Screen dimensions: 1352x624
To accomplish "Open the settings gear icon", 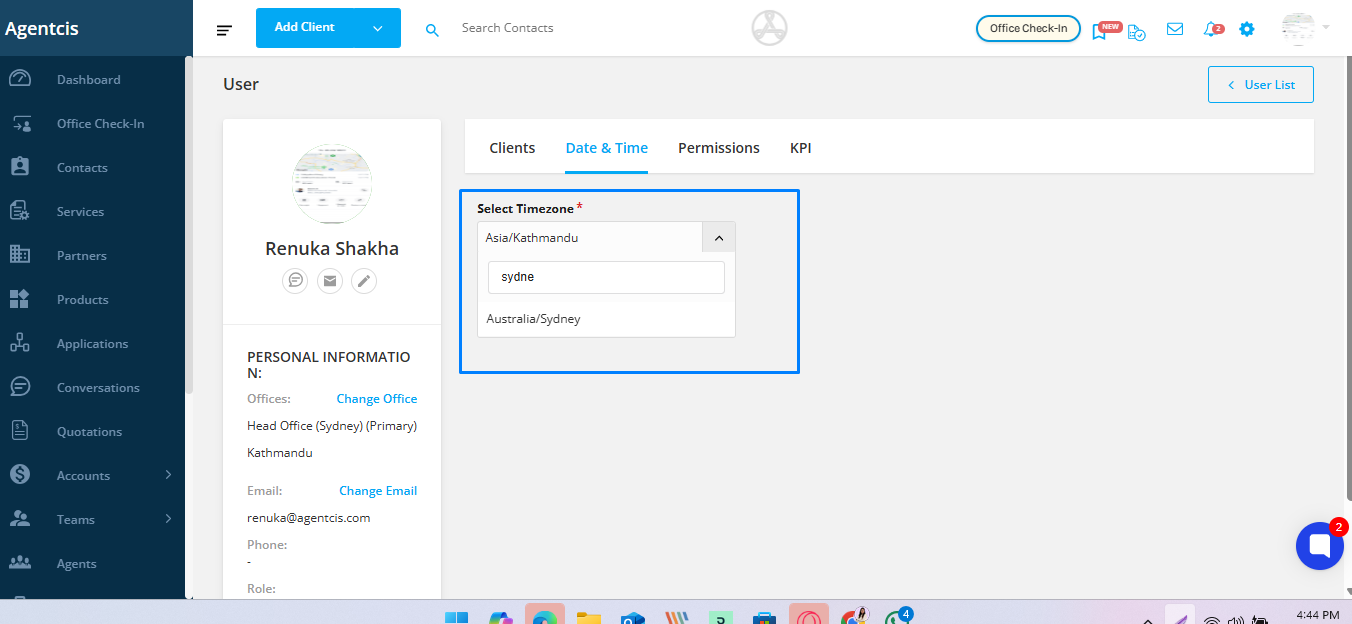I will coord(1247,29).
